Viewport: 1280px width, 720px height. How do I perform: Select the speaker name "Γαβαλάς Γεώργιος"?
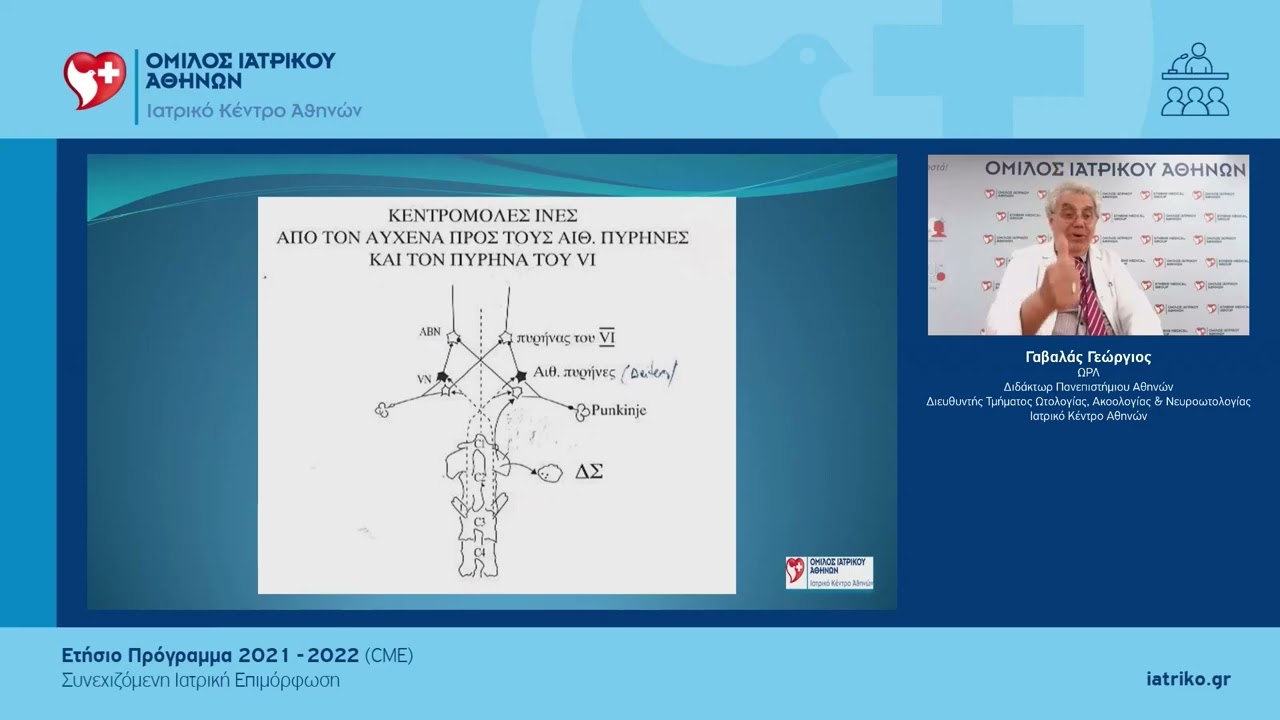pyautogui.click(x=1088, y=357)
